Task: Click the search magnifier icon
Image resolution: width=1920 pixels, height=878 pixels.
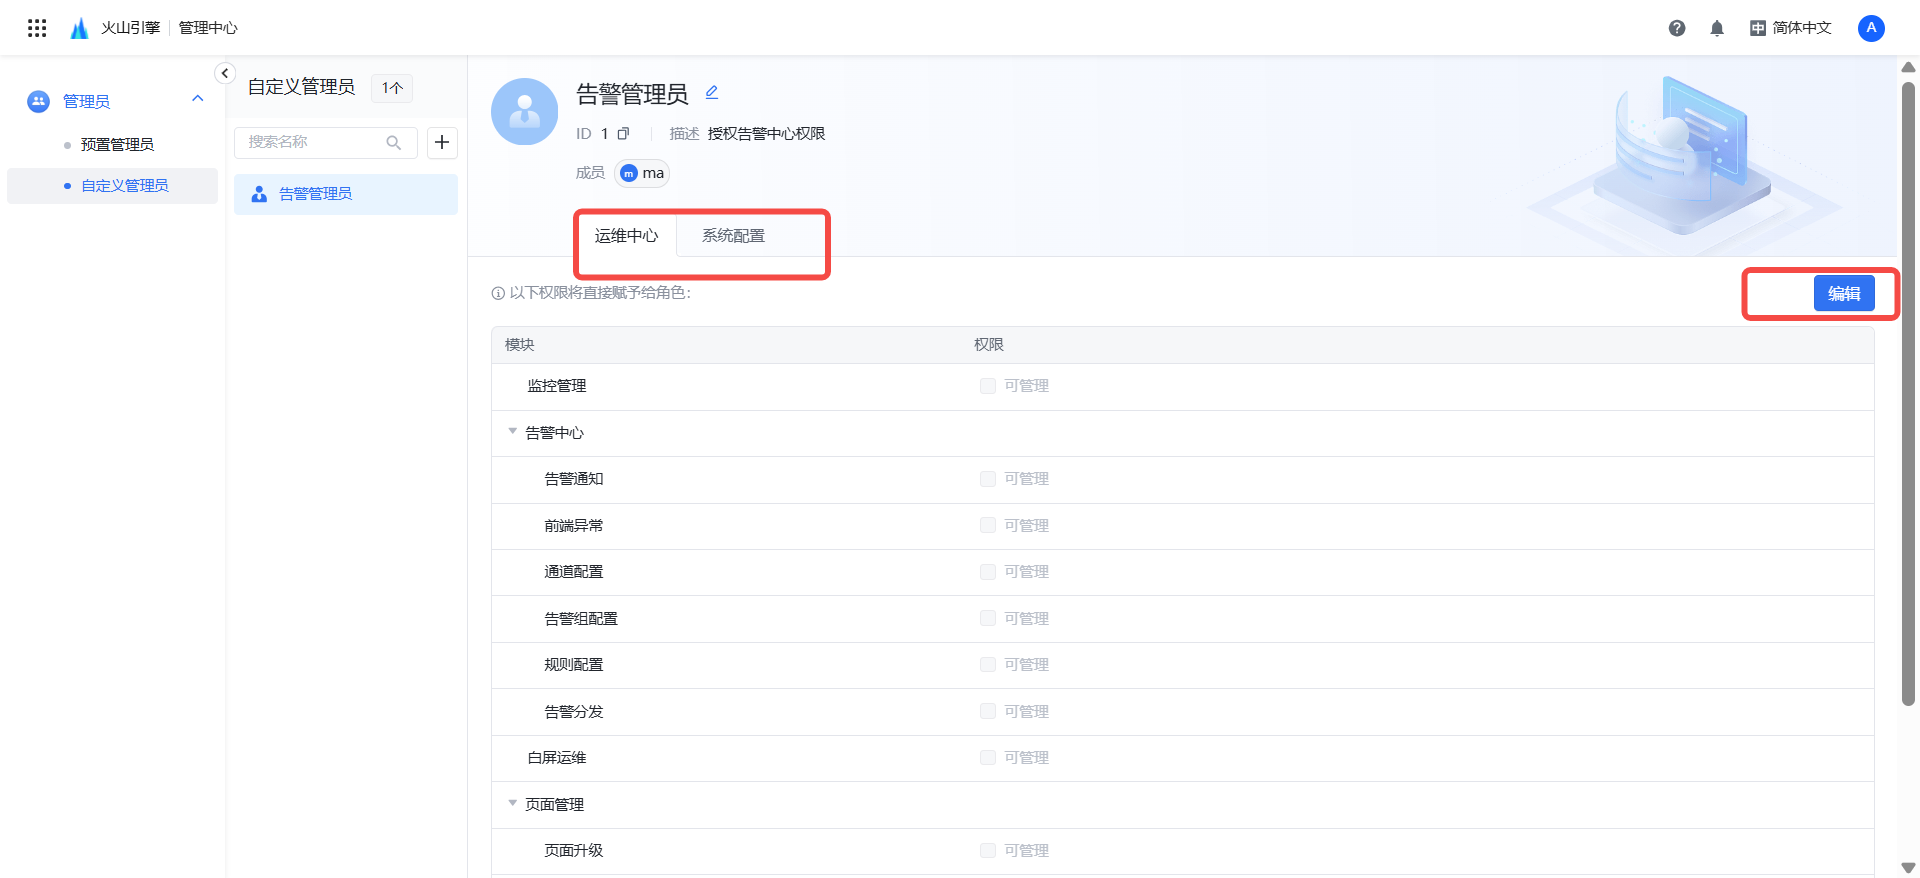Action: click(394, 143)
